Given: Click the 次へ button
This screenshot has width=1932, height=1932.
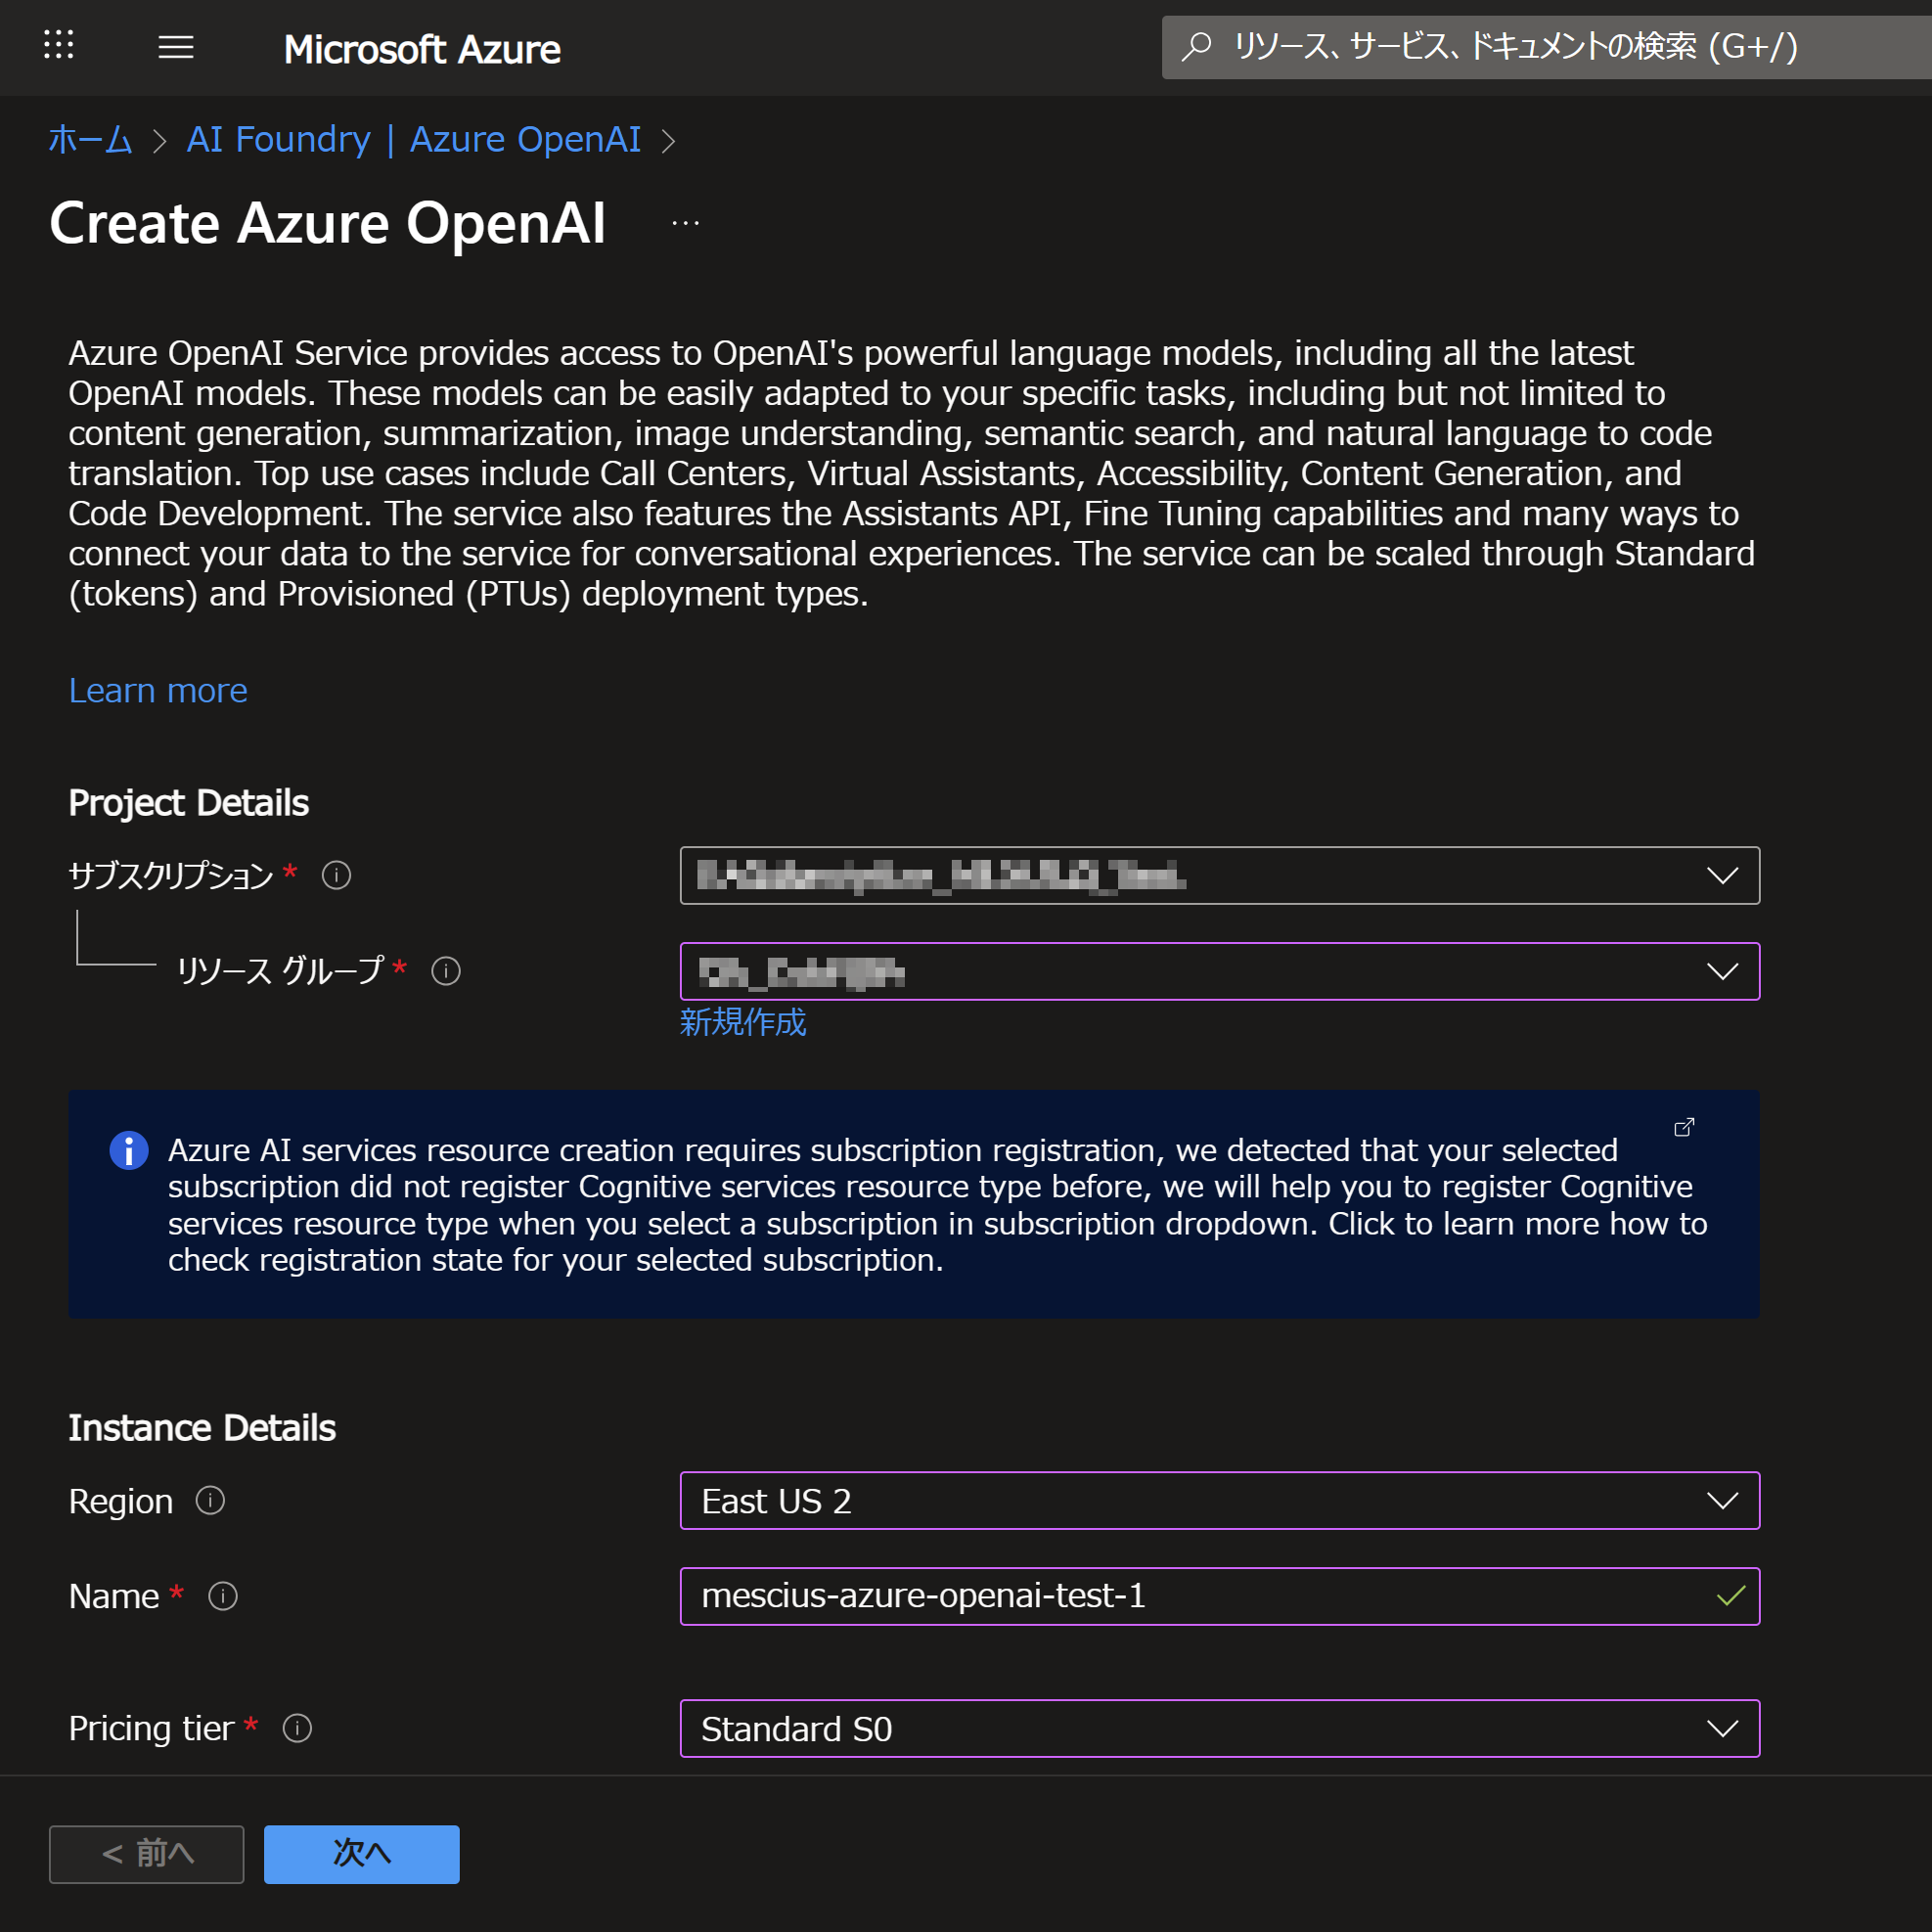Looking at the screenshot, I should [362, 1854].
